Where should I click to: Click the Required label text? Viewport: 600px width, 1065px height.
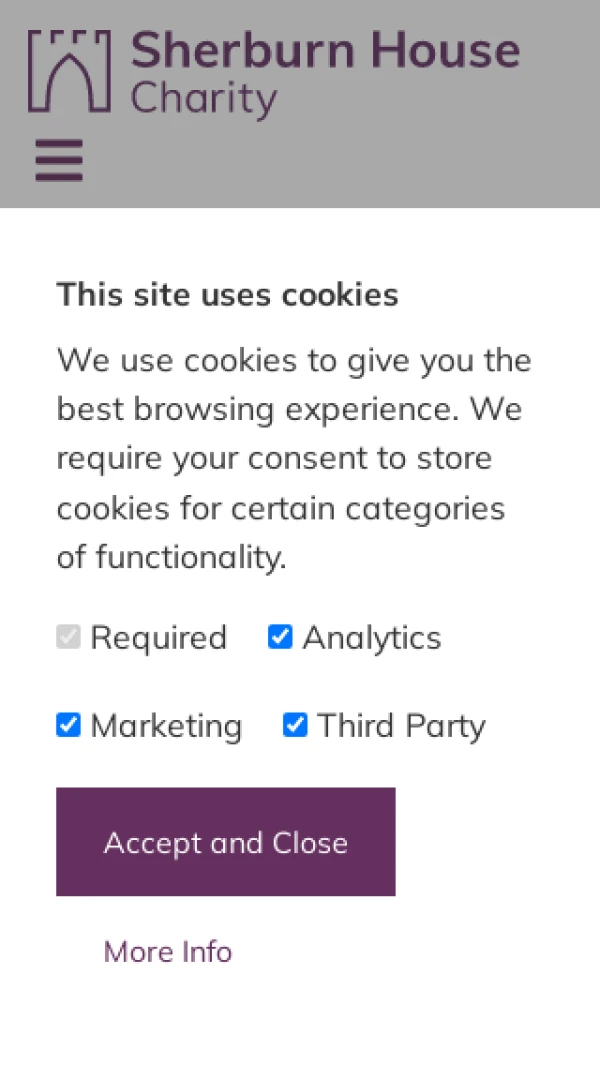158,638
